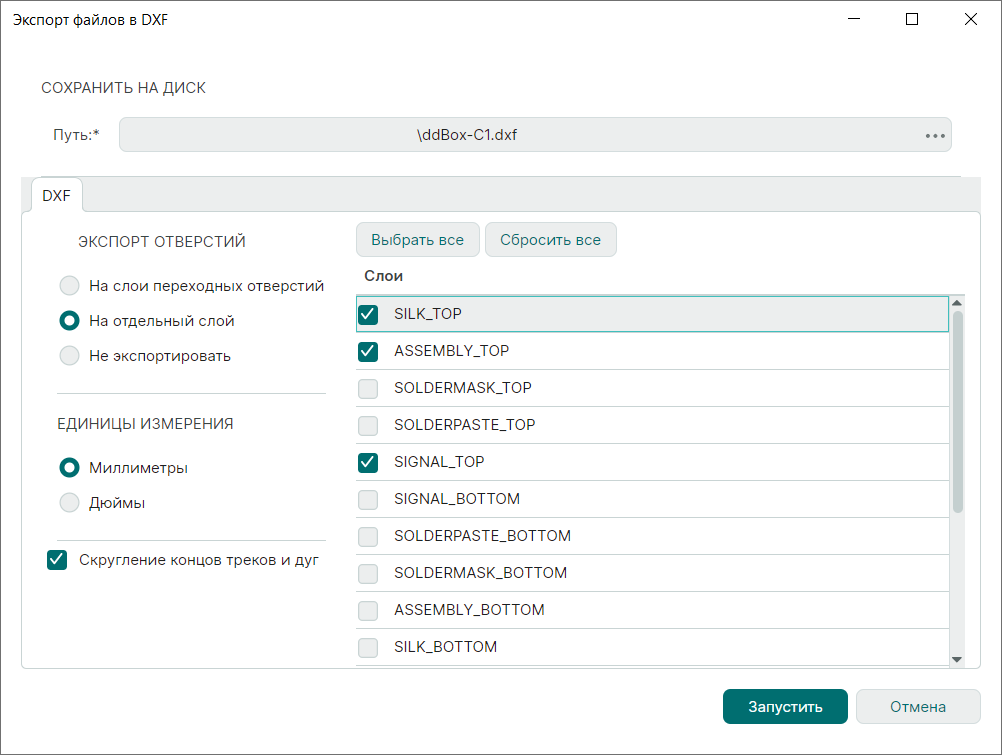Disable the SIGNAL_TOP layer checkbox
The height and width of the screenshot is (755, 1002).
pos(368,462)
